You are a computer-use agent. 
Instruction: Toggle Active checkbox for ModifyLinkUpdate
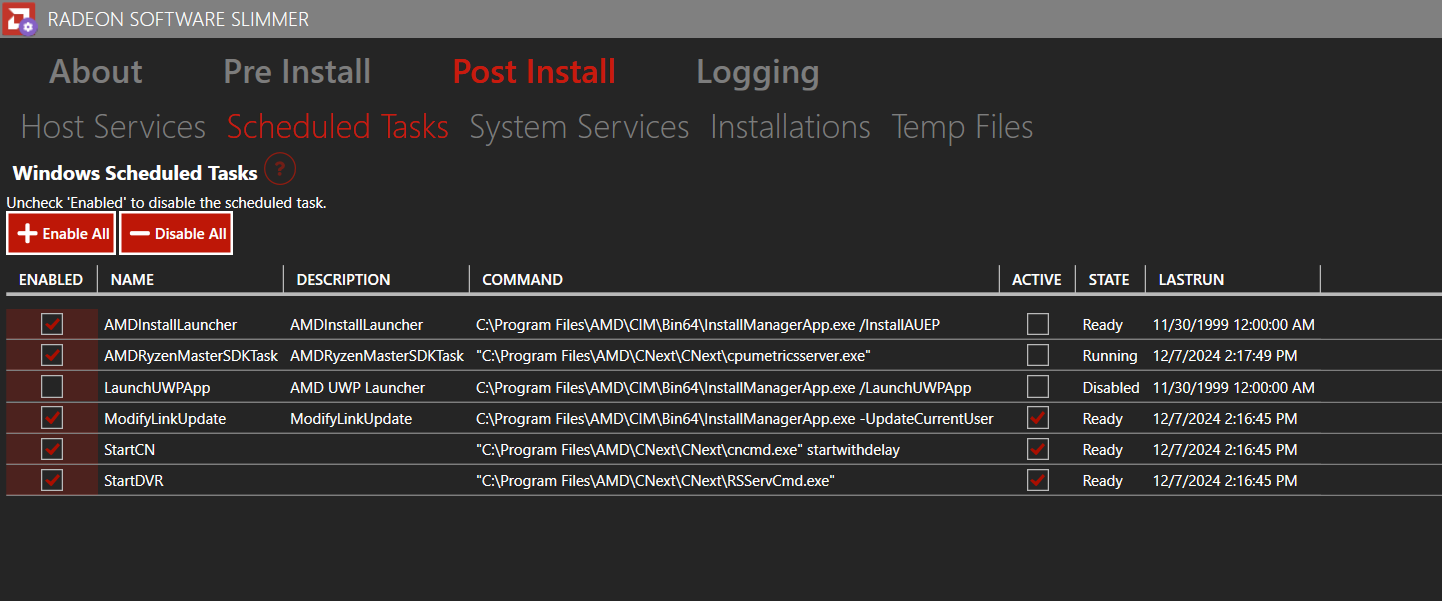[1038, 418]
